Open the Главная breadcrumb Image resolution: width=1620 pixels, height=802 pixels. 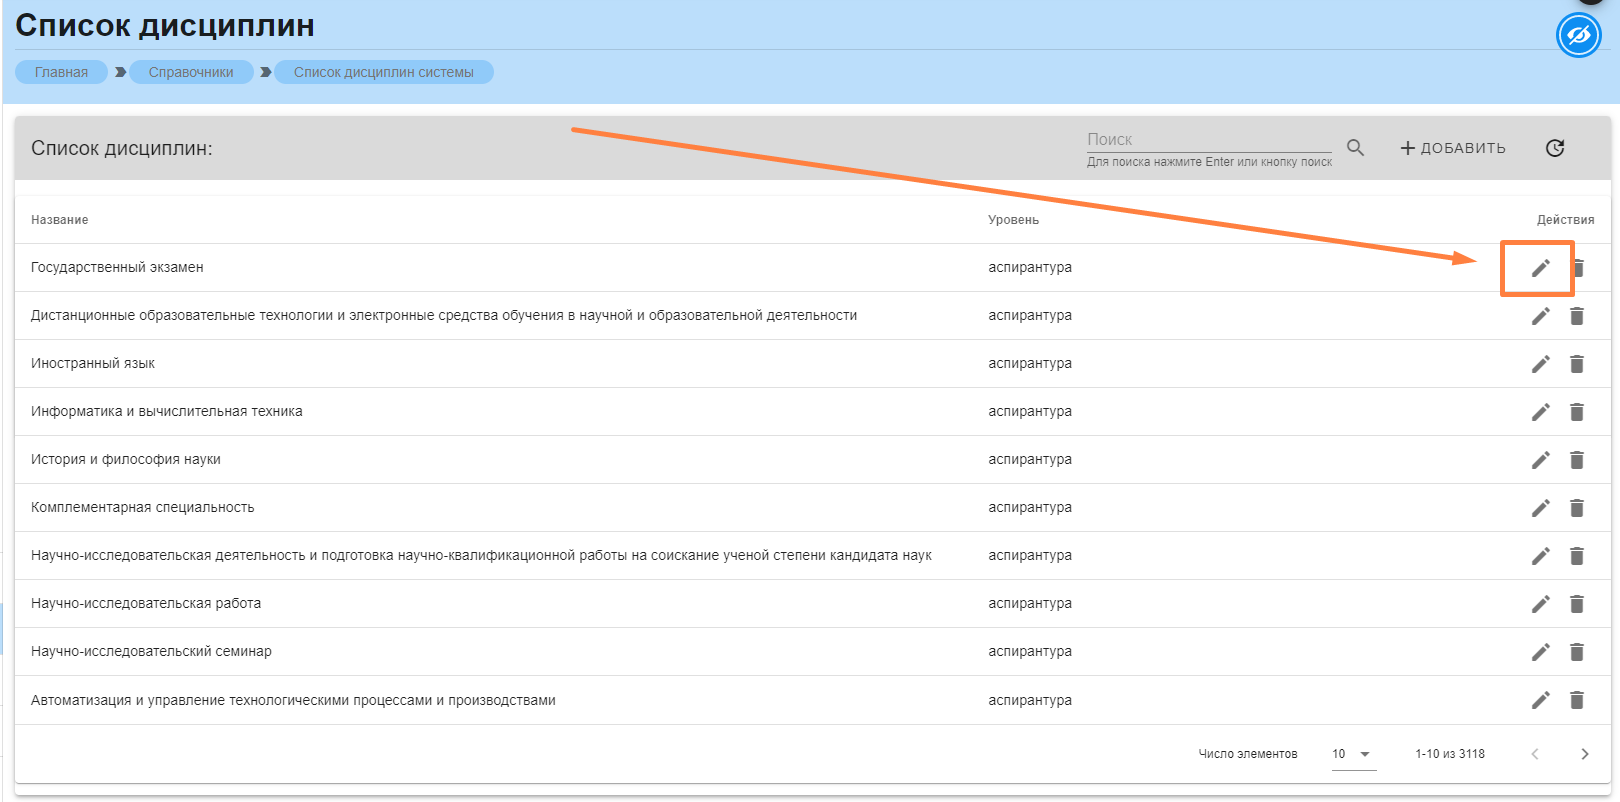[61, 72]
